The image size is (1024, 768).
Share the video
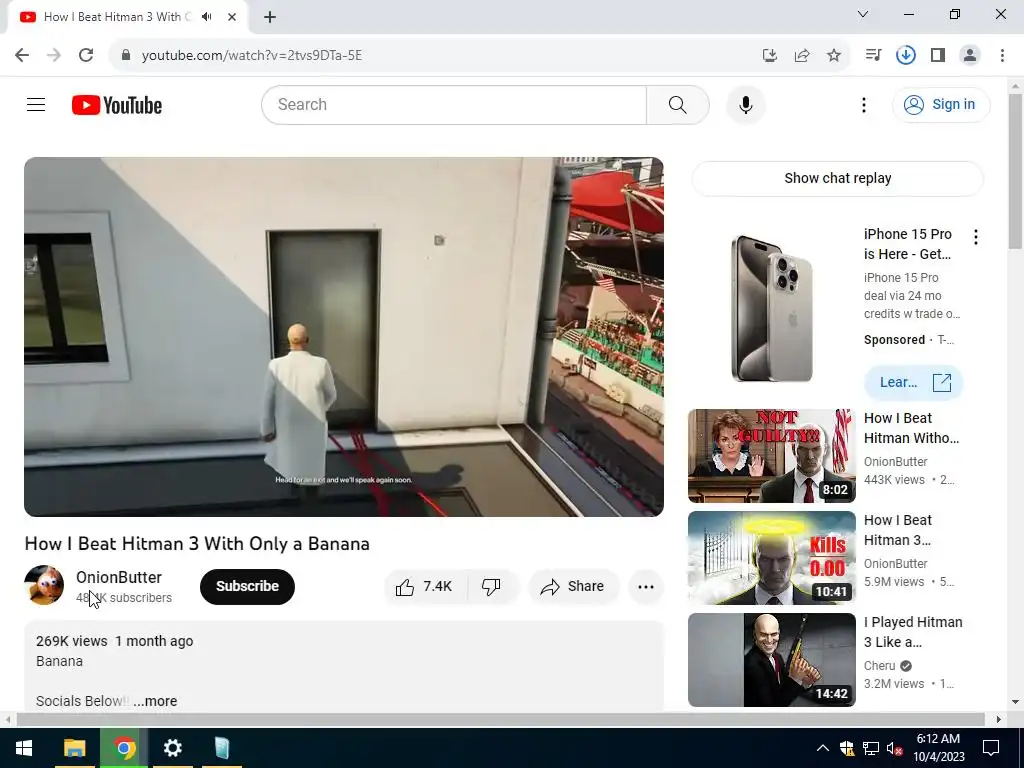point(573,586)
